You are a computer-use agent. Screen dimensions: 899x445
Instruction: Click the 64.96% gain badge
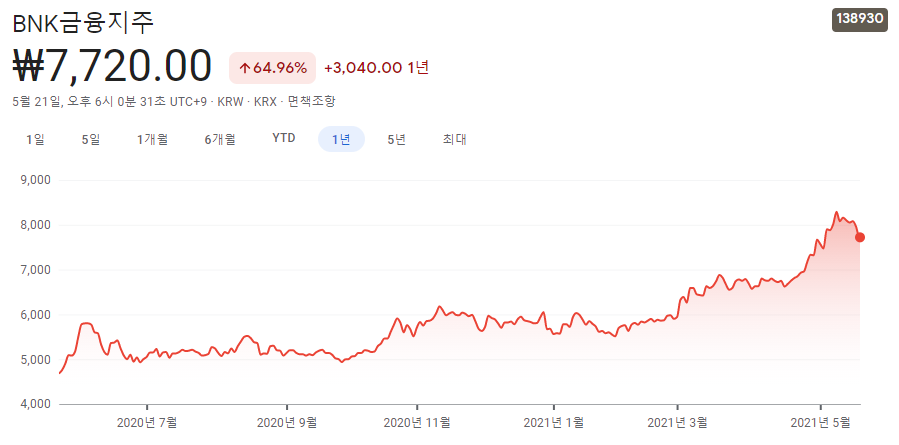(272, 68)
